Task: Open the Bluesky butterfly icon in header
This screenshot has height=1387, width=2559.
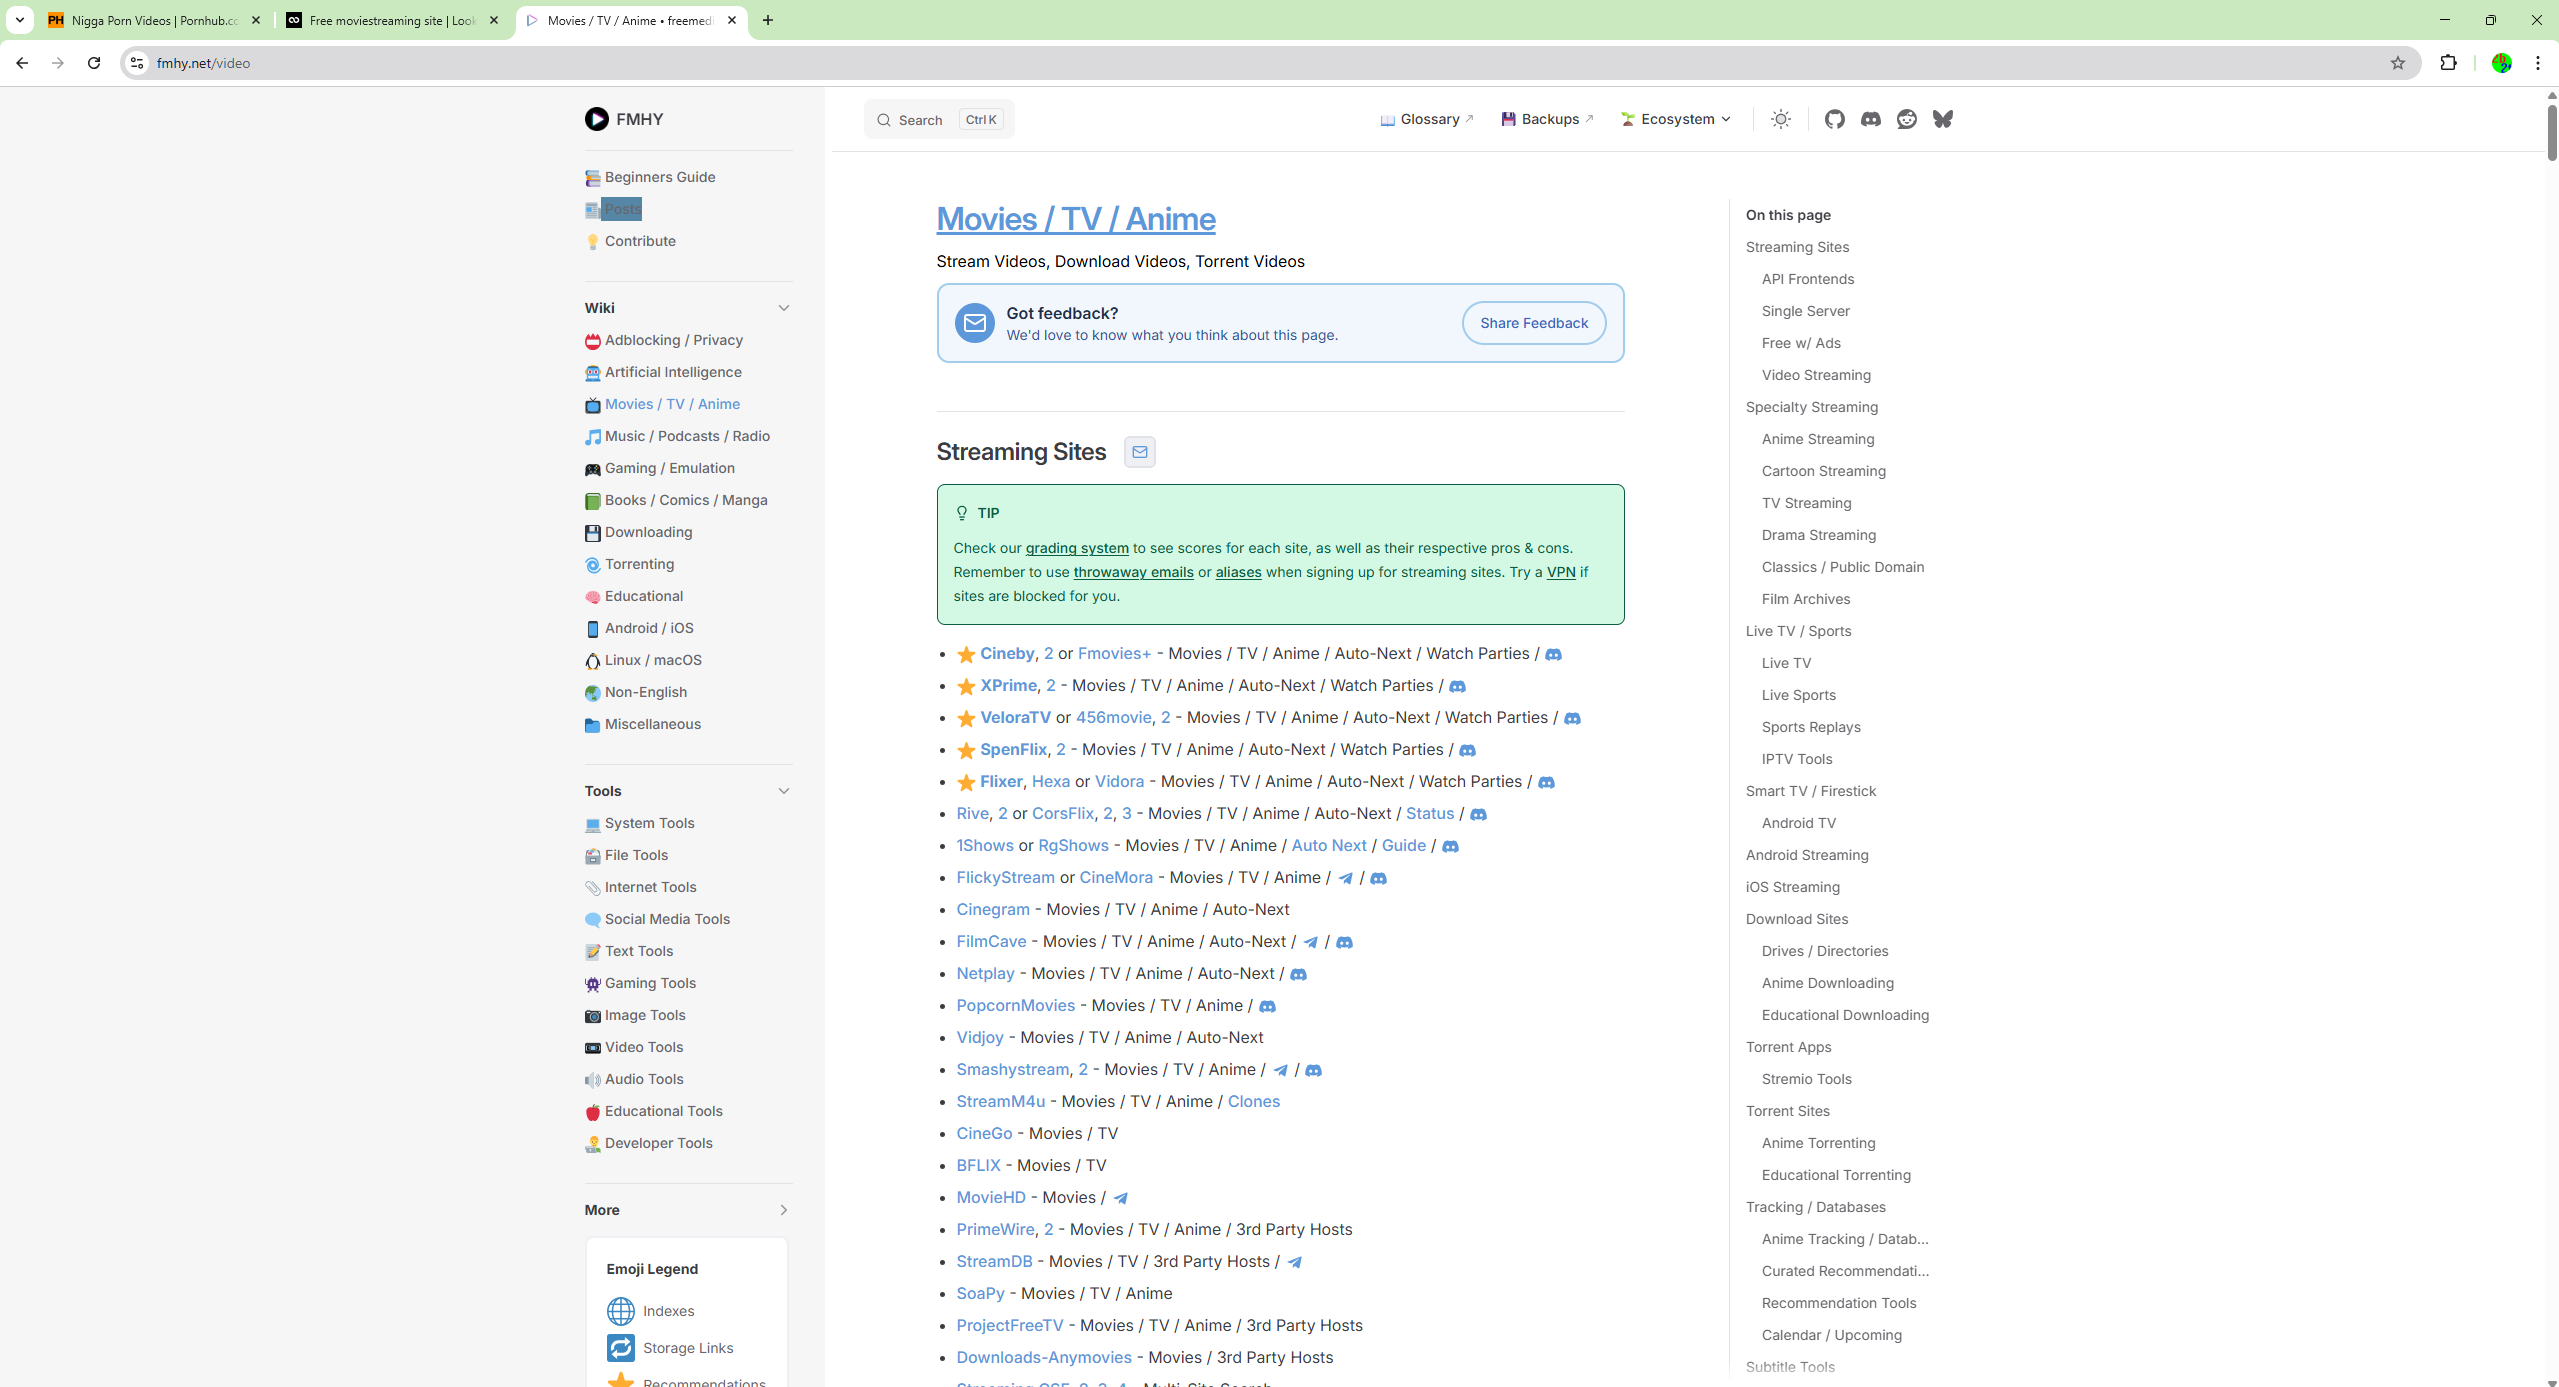Action: 1942,119
